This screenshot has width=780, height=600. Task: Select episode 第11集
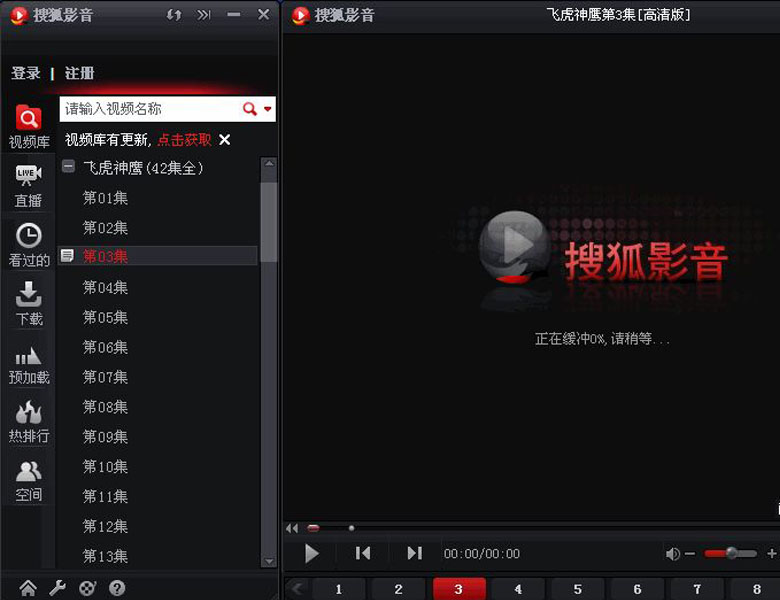coord(105,497)
